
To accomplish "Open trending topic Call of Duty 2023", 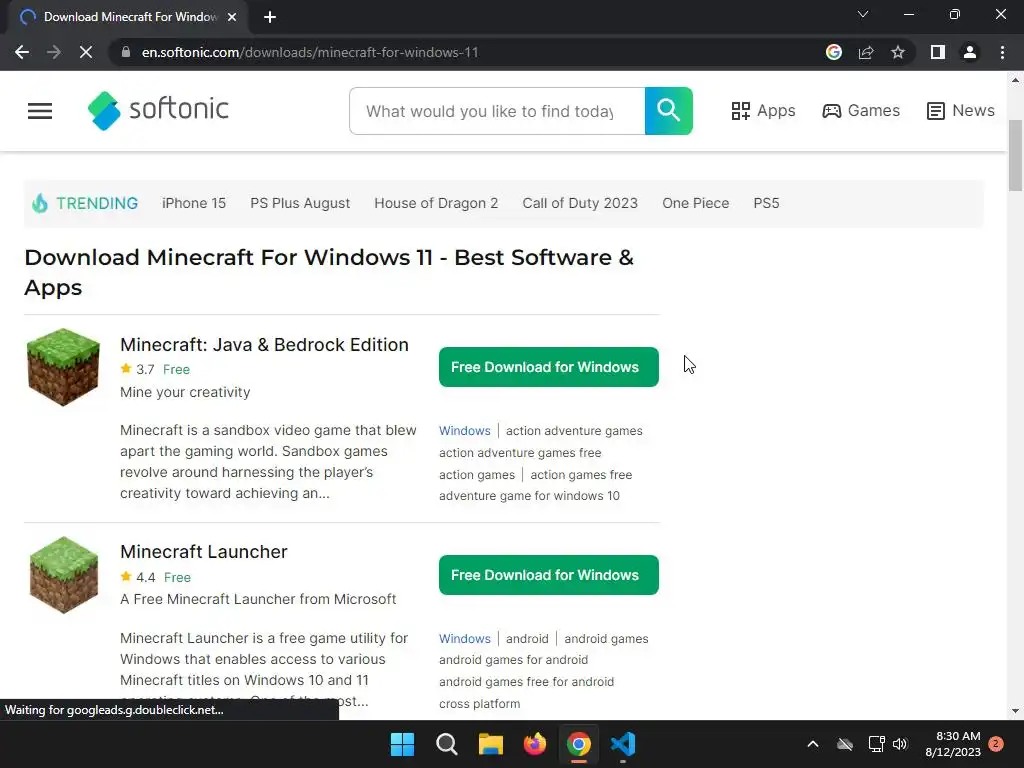I will [x=580, y=203].
